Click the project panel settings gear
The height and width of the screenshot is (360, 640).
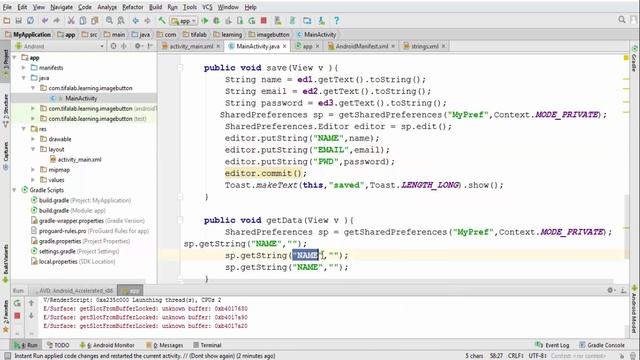pos(138,46)
